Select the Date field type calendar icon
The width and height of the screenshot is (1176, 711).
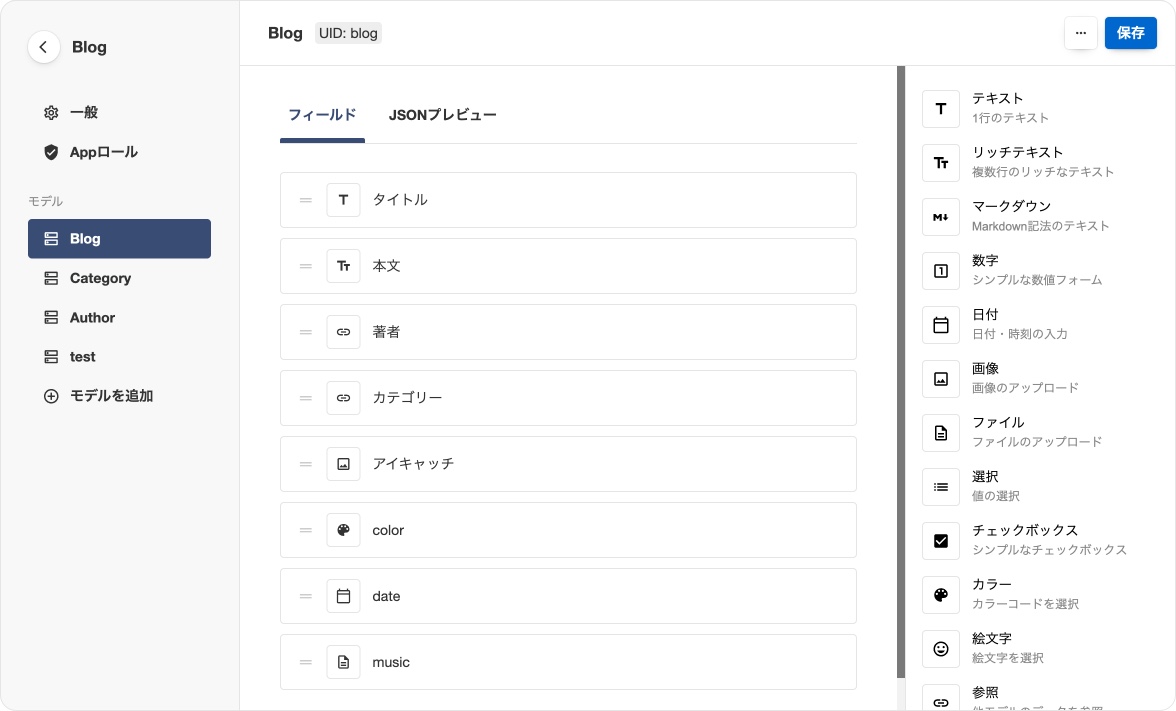click(x=940, y=325)
